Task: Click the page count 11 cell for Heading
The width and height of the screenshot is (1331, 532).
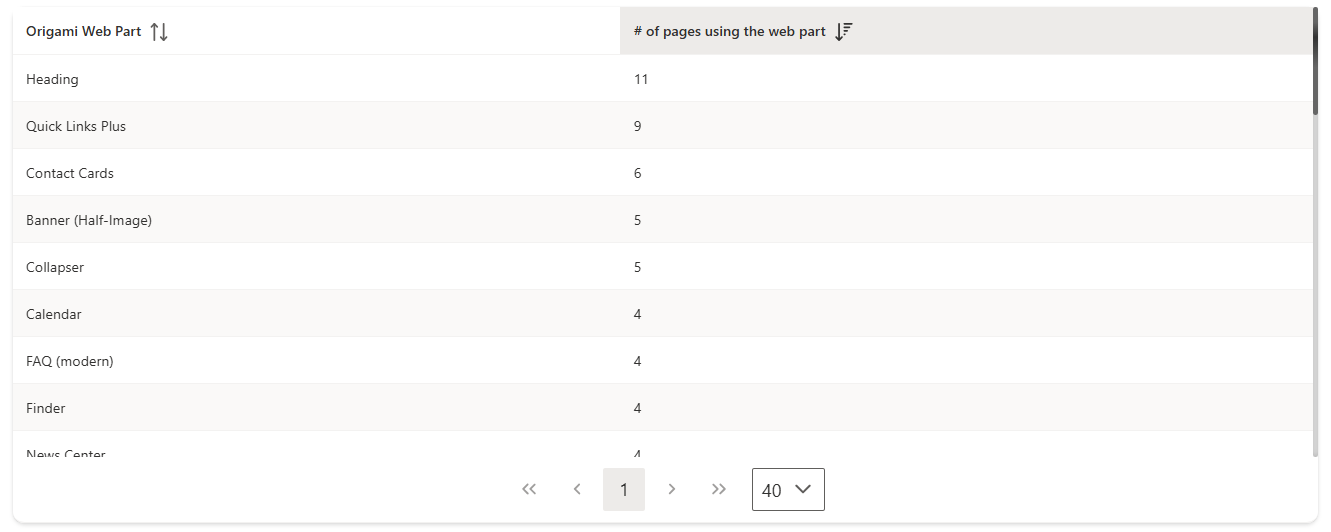Action: coord(641,79)
